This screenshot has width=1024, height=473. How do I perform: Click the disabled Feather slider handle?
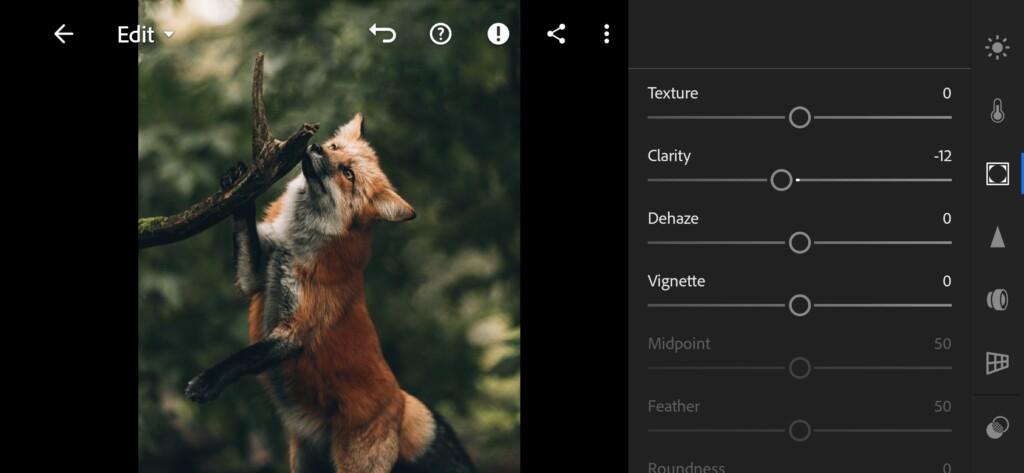click(x=799, y=431)
